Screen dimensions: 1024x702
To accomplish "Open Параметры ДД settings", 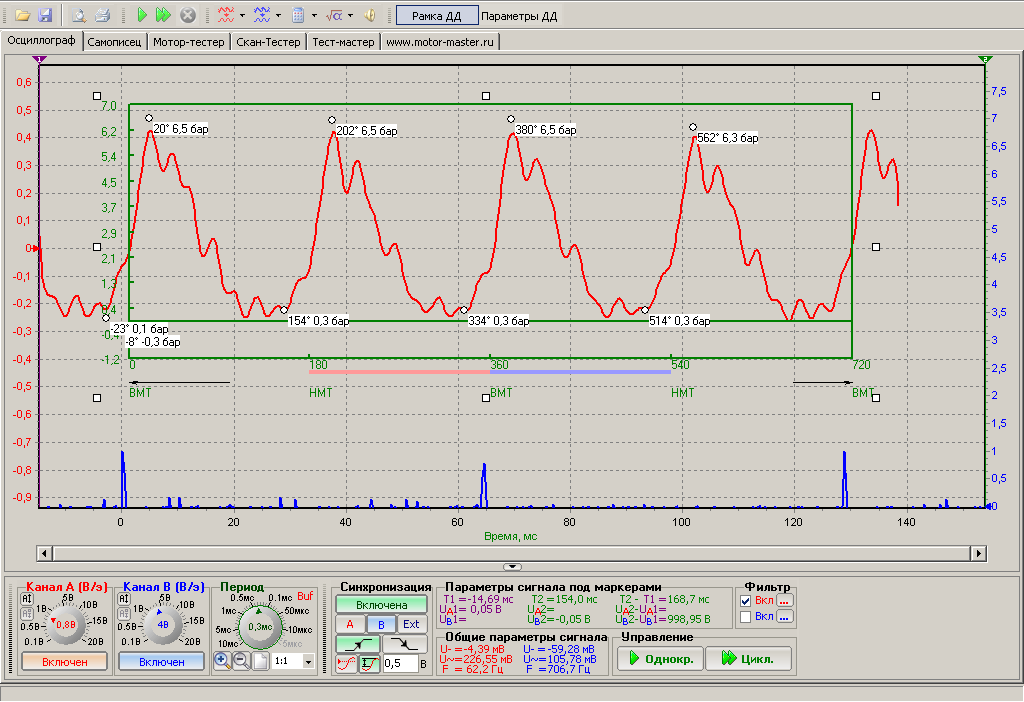I will (x=519, y=16).
